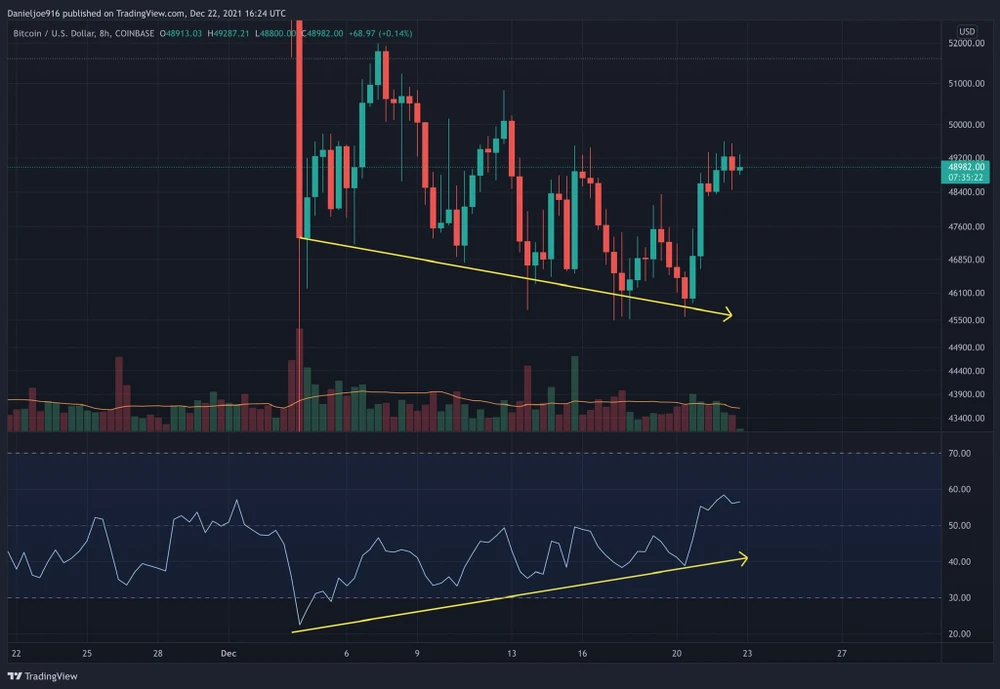Select the current price tag 48982.00
The height and width of the screenshot is (689, 1000).
coord(966,167)
